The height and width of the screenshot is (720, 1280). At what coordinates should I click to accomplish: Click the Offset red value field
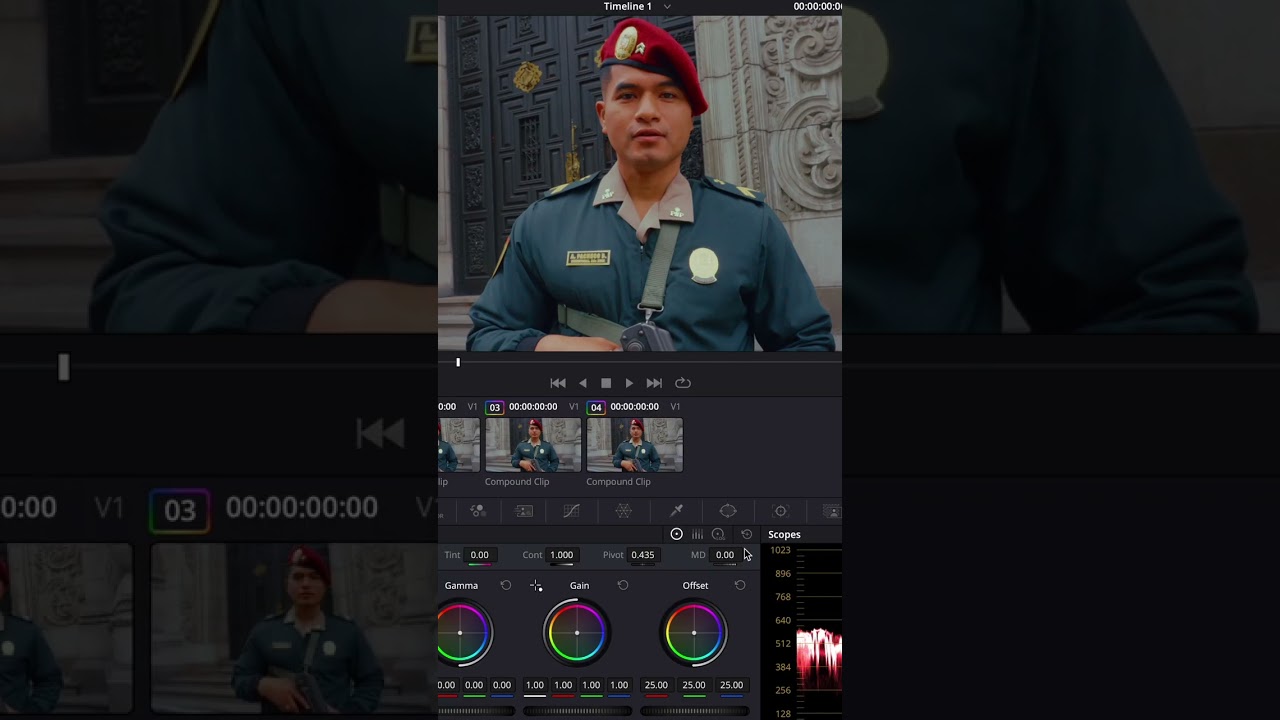[x=656, y=686]
